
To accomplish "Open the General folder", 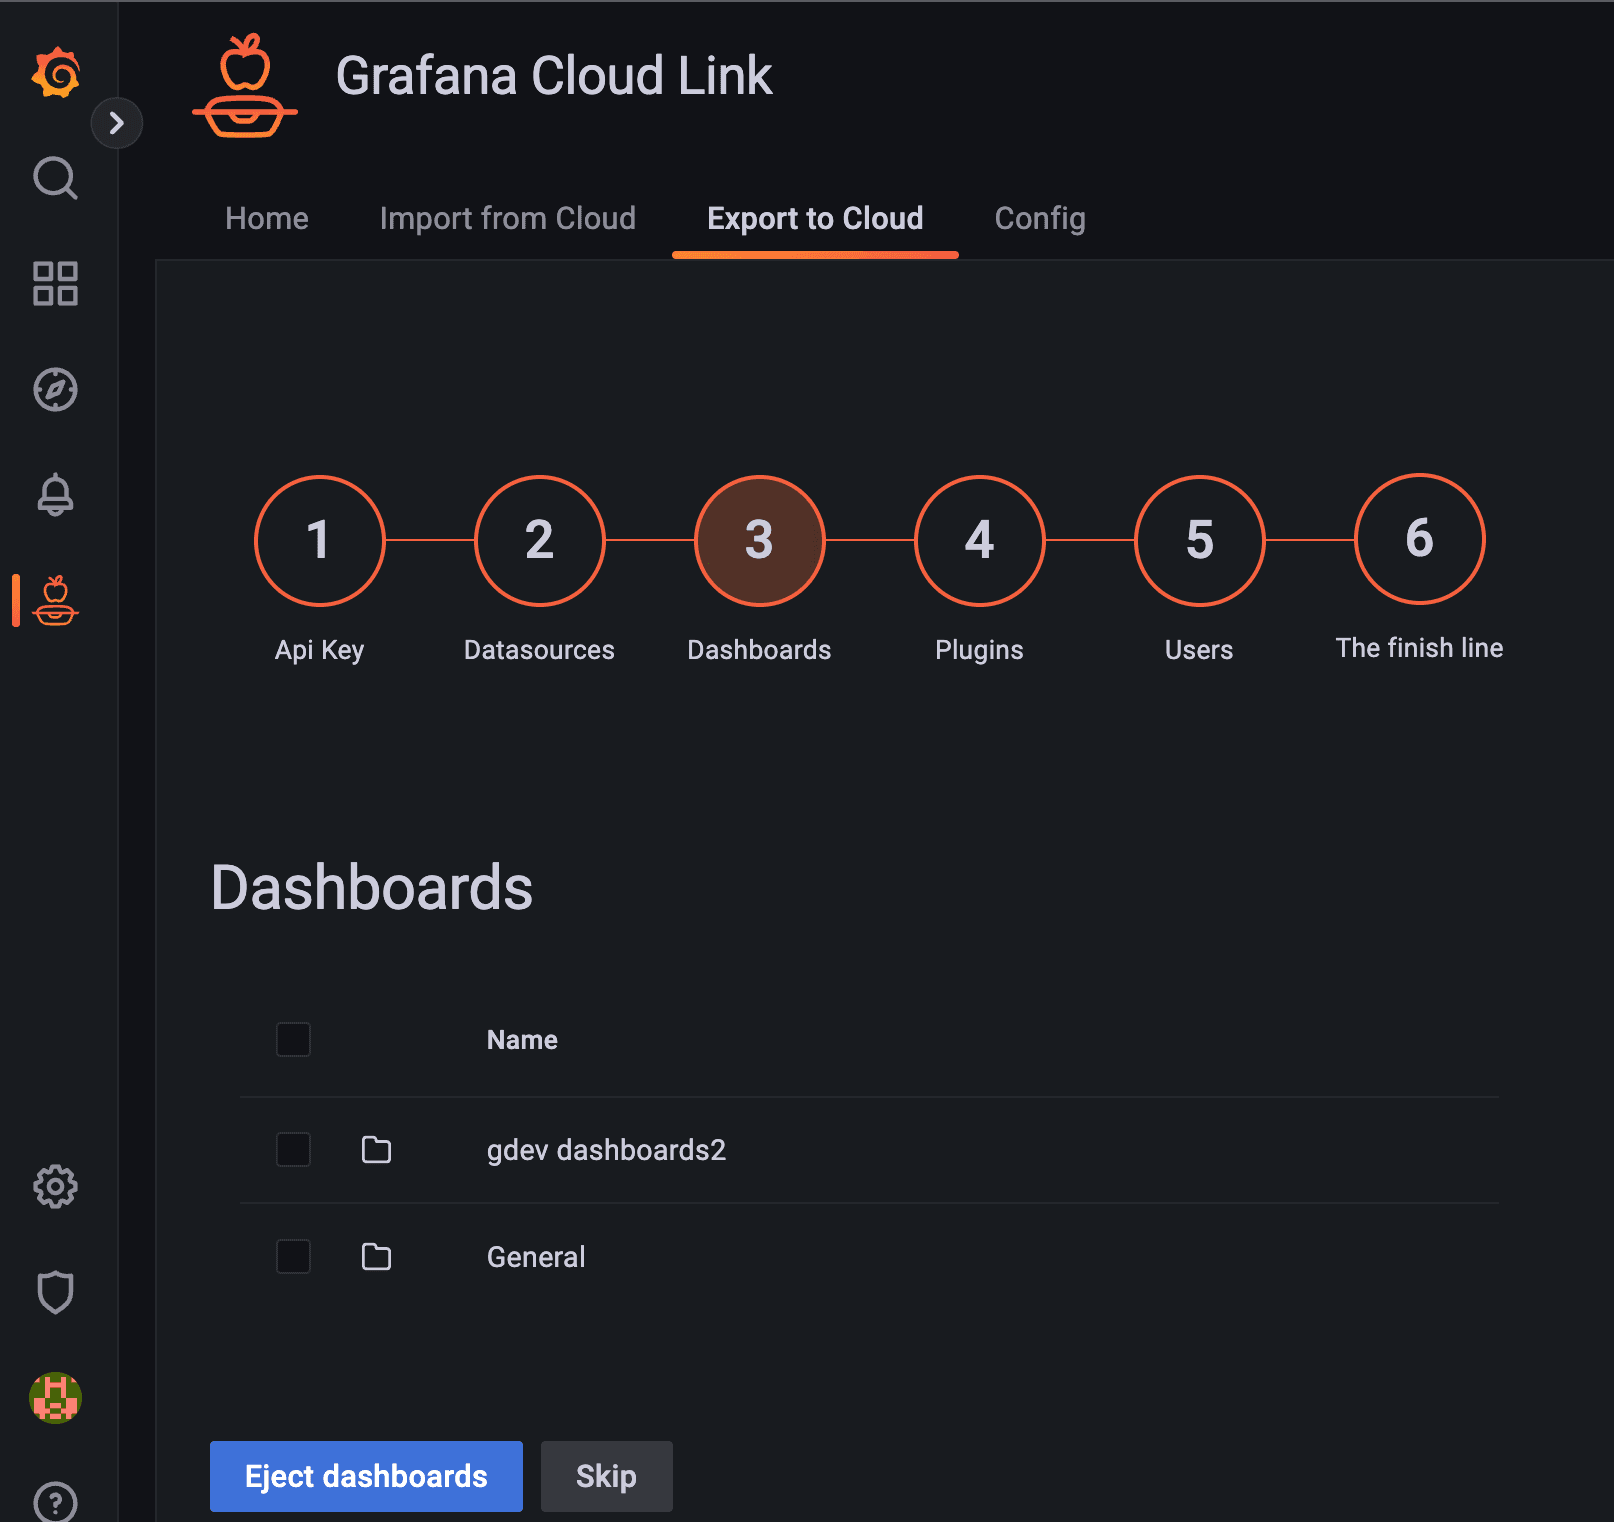I will click(536, 1257).
